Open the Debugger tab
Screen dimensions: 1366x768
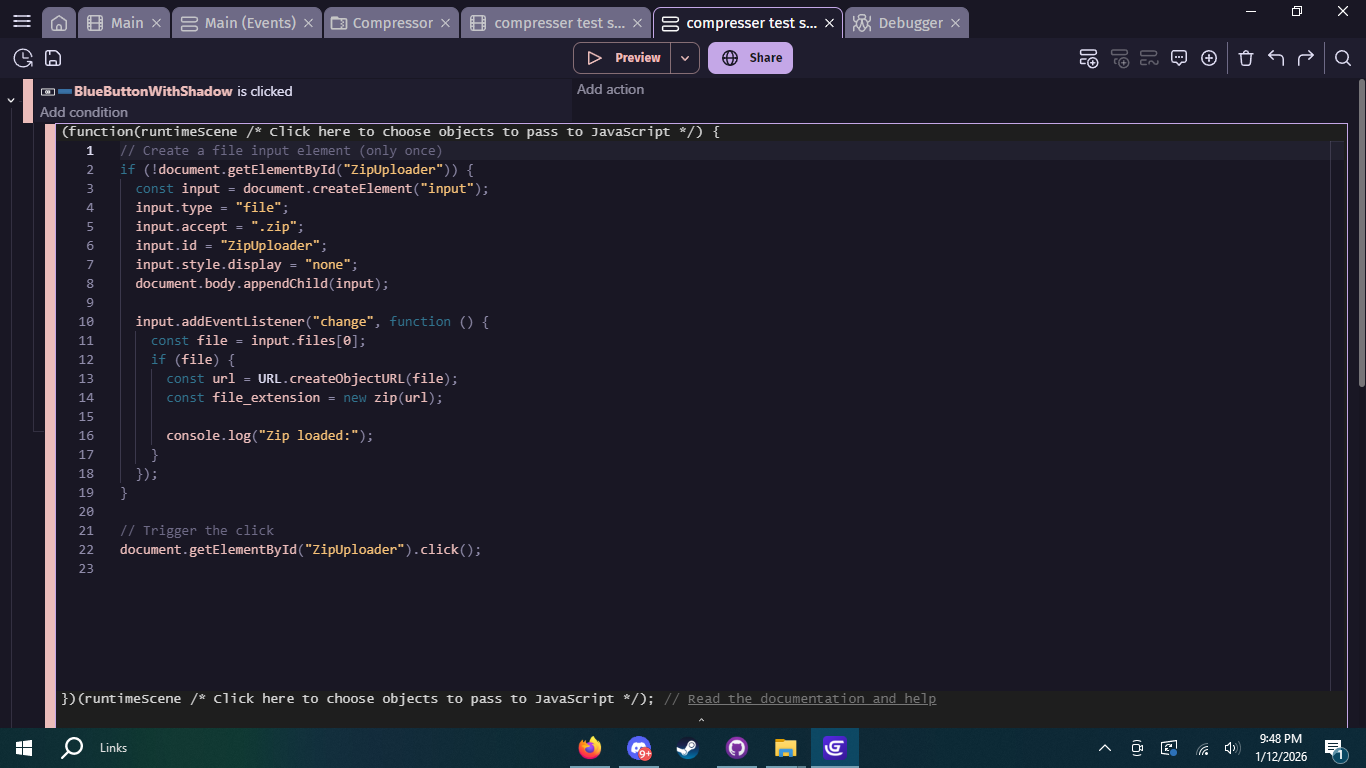tap(910, 23)
